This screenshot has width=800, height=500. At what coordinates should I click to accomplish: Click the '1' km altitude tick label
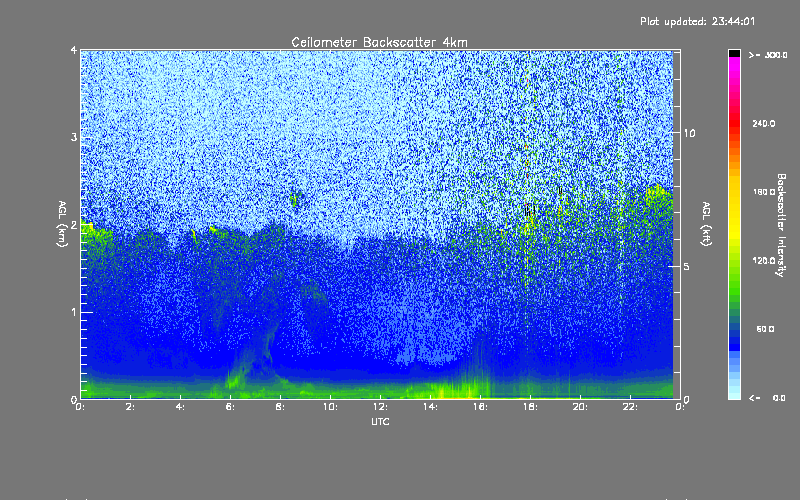[74, 312]
